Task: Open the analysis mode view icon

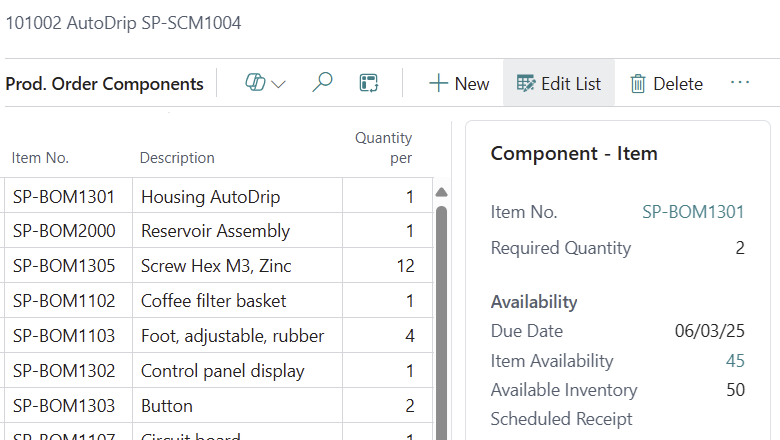Action: click(369, 84)
